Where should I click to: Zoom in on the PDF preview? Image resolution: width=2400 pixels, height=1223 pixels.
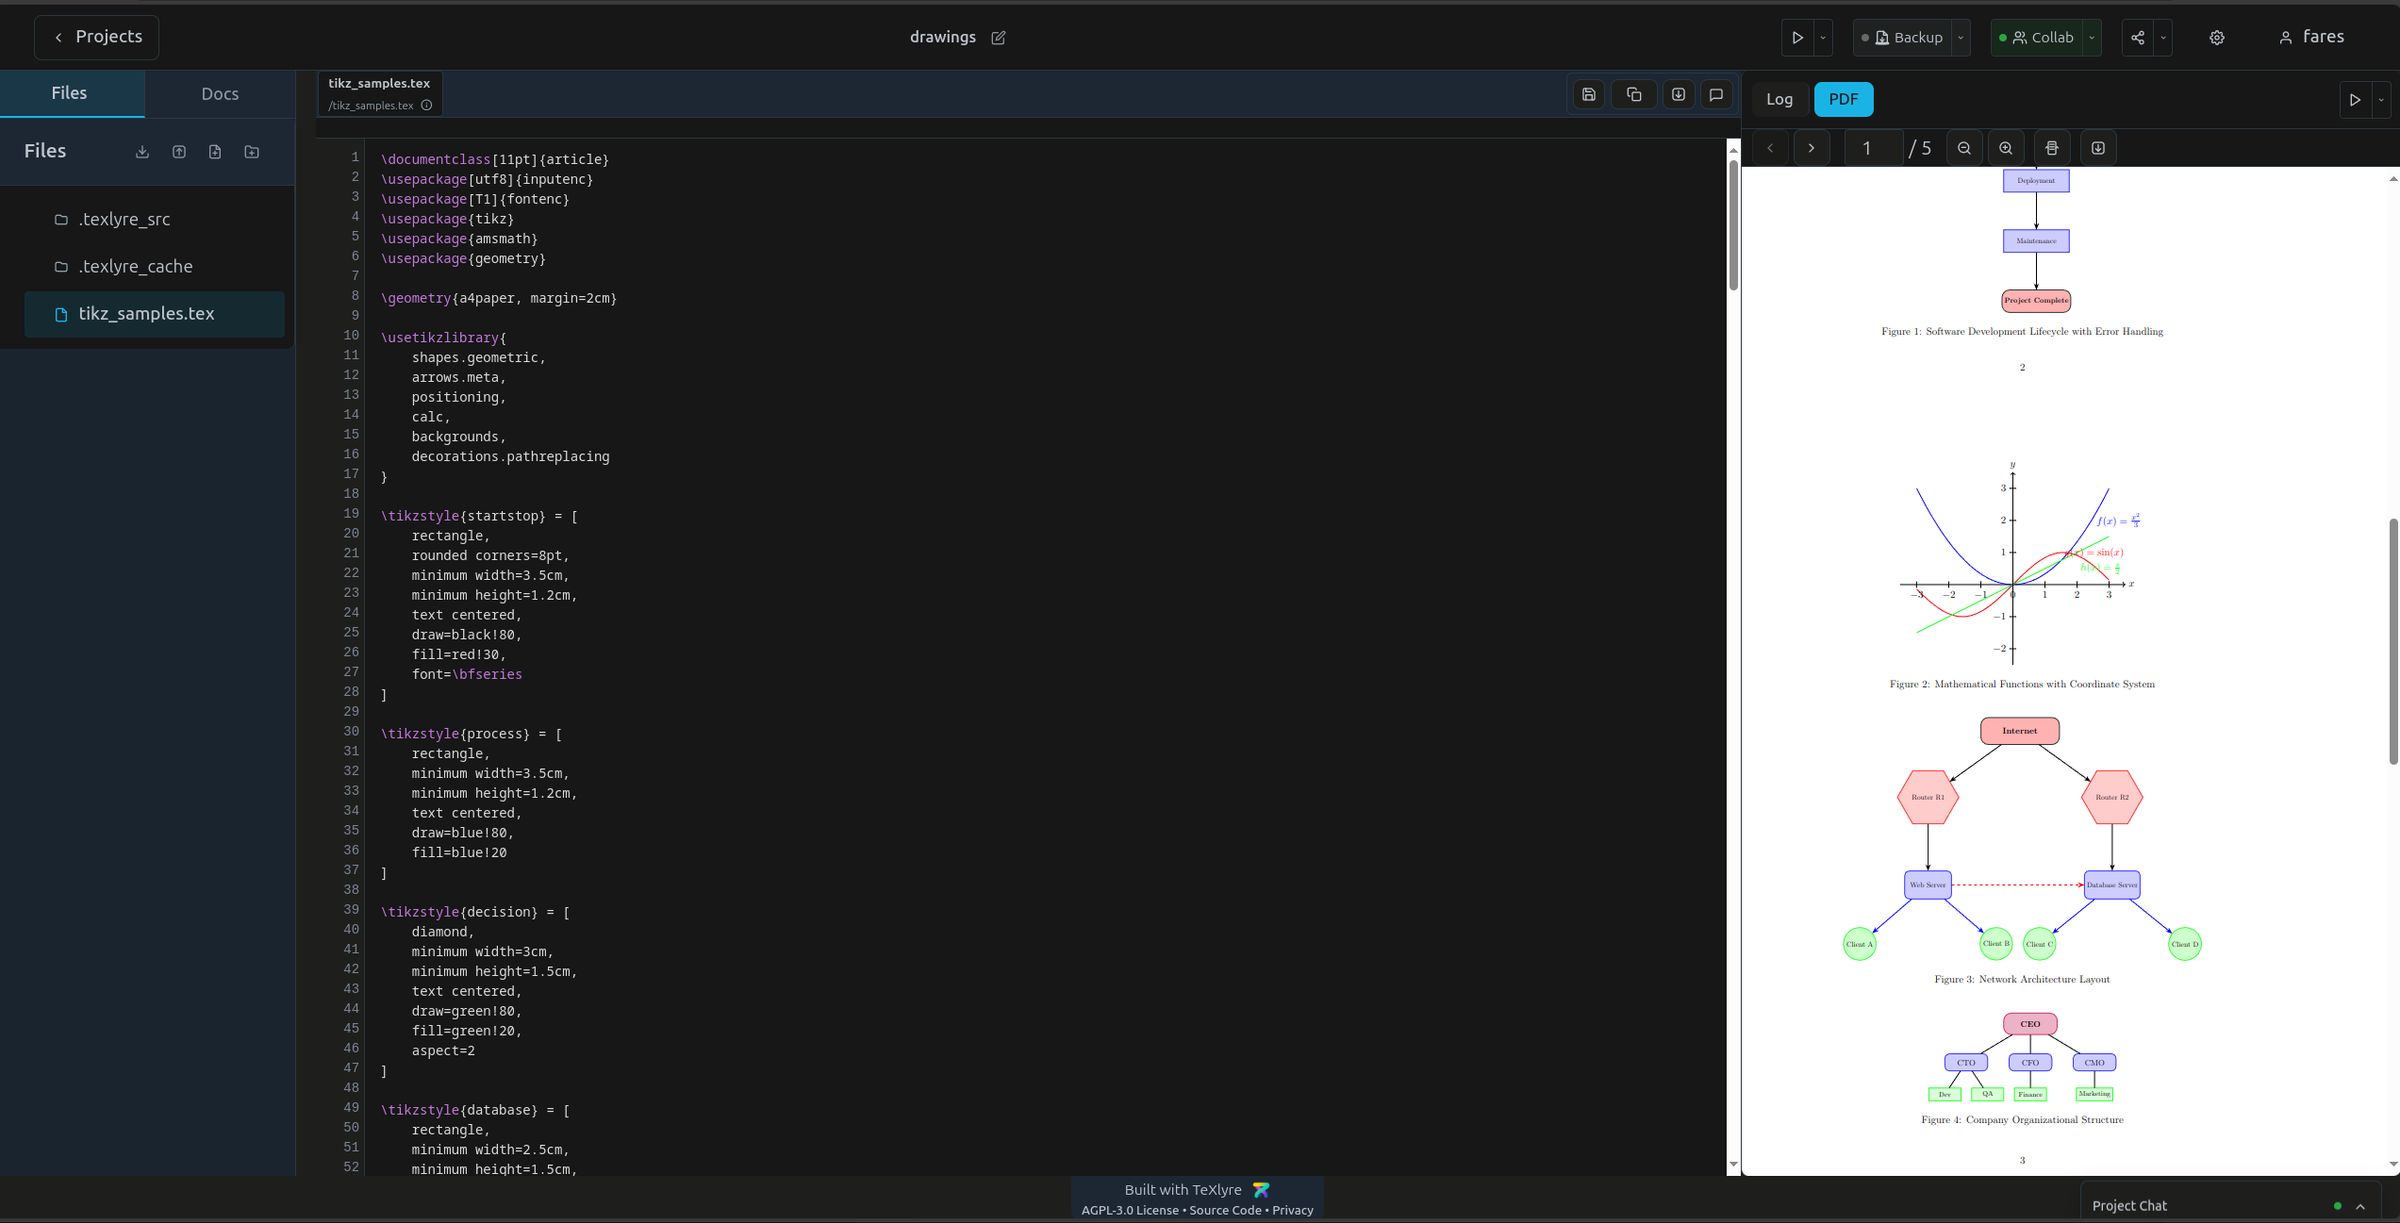[2006, 147]
